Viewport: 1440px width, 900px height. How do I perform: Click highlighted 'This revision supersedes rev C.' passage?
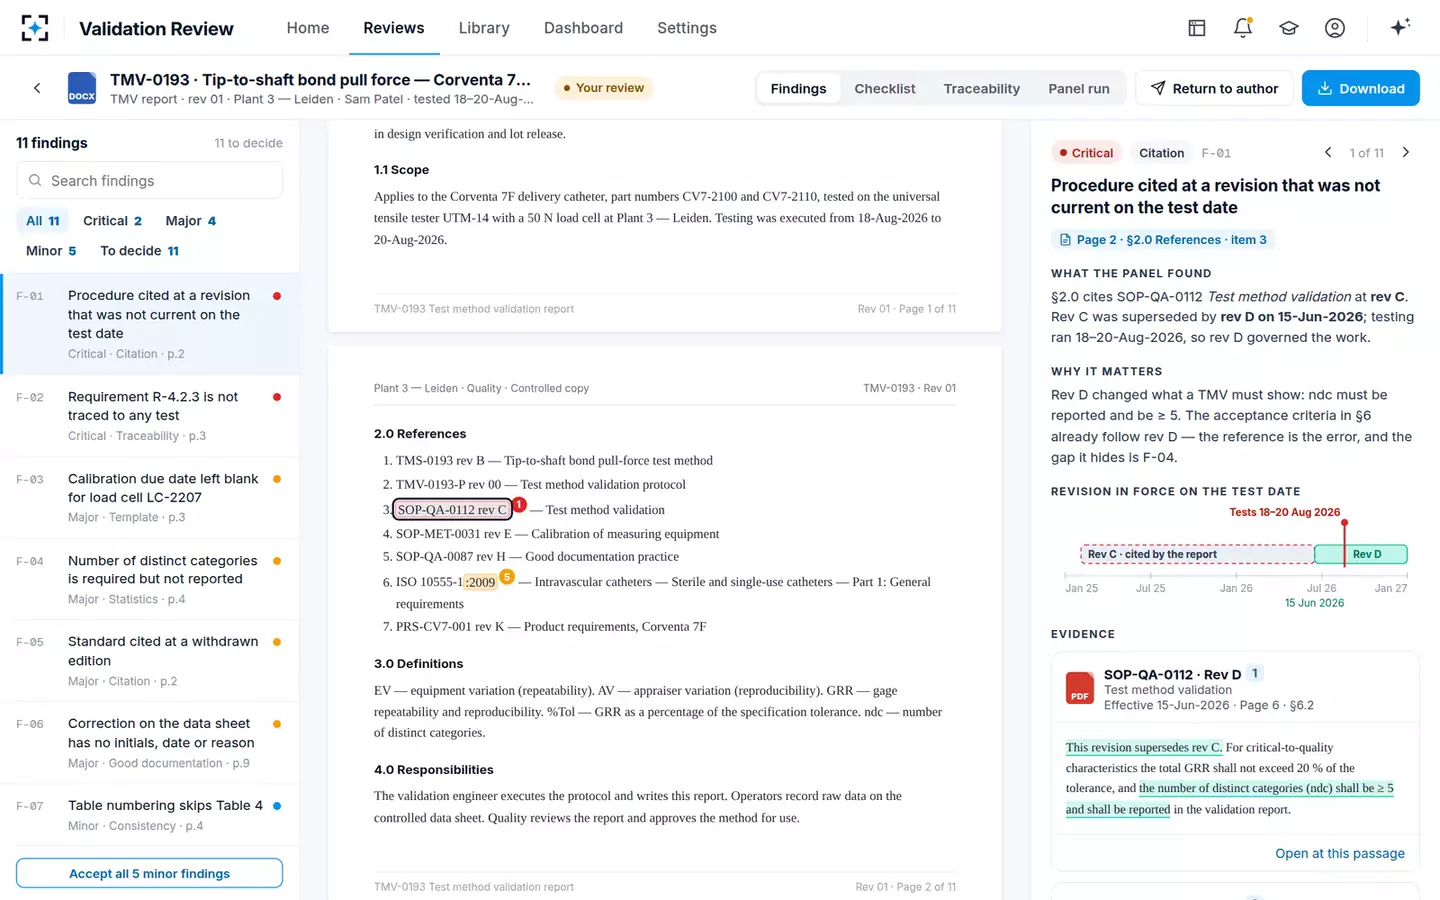tap(1144, 747)
